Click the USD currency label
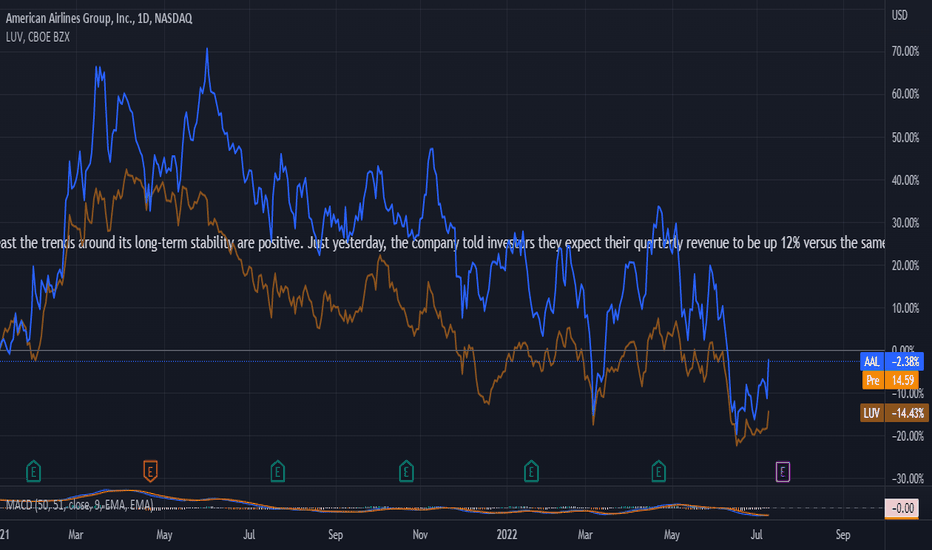 [x=899, y=15]
